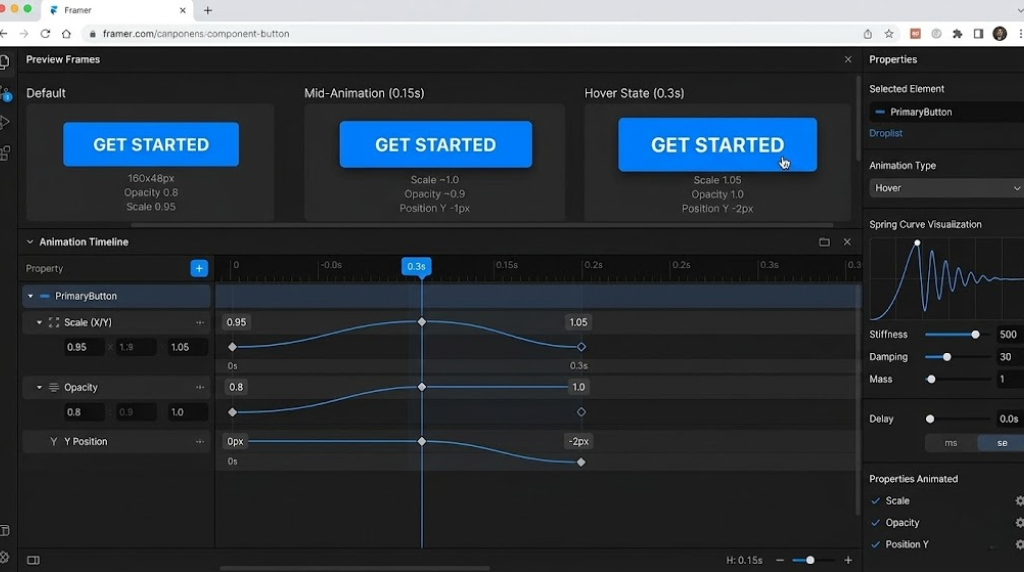This screenshot has width=1024, height=572.
Task: Add a new property with the blue plus button
Action: 199,268
